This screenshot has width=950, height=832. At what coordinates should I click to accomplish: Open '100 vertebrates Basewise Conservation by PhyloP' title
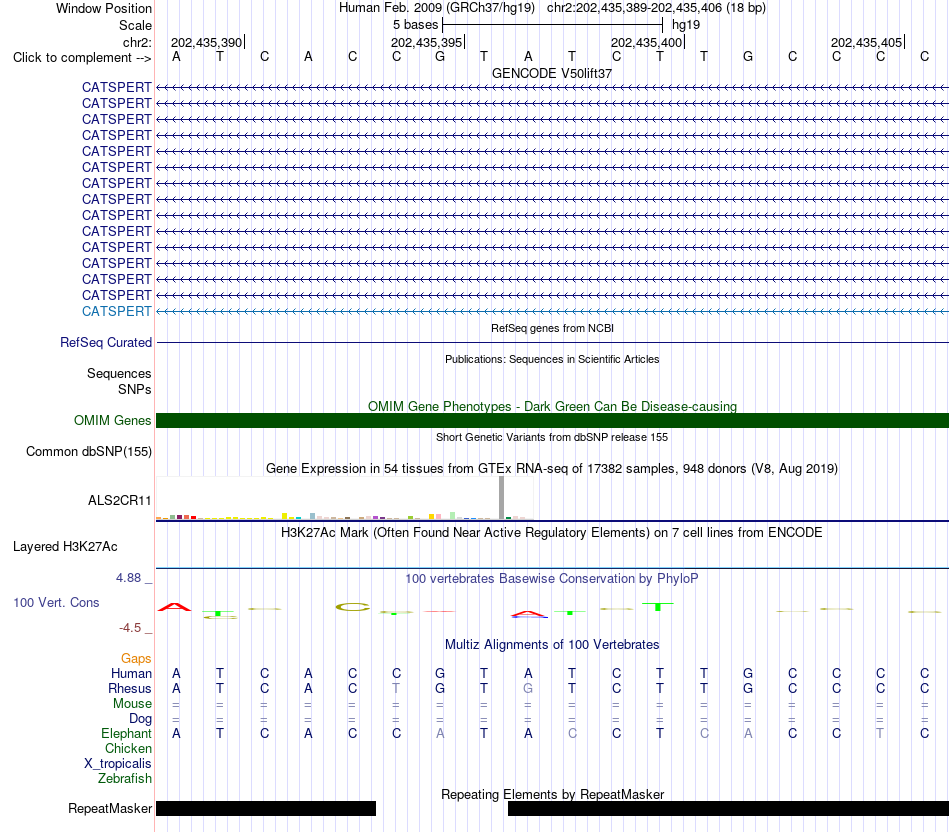[552, 579]
